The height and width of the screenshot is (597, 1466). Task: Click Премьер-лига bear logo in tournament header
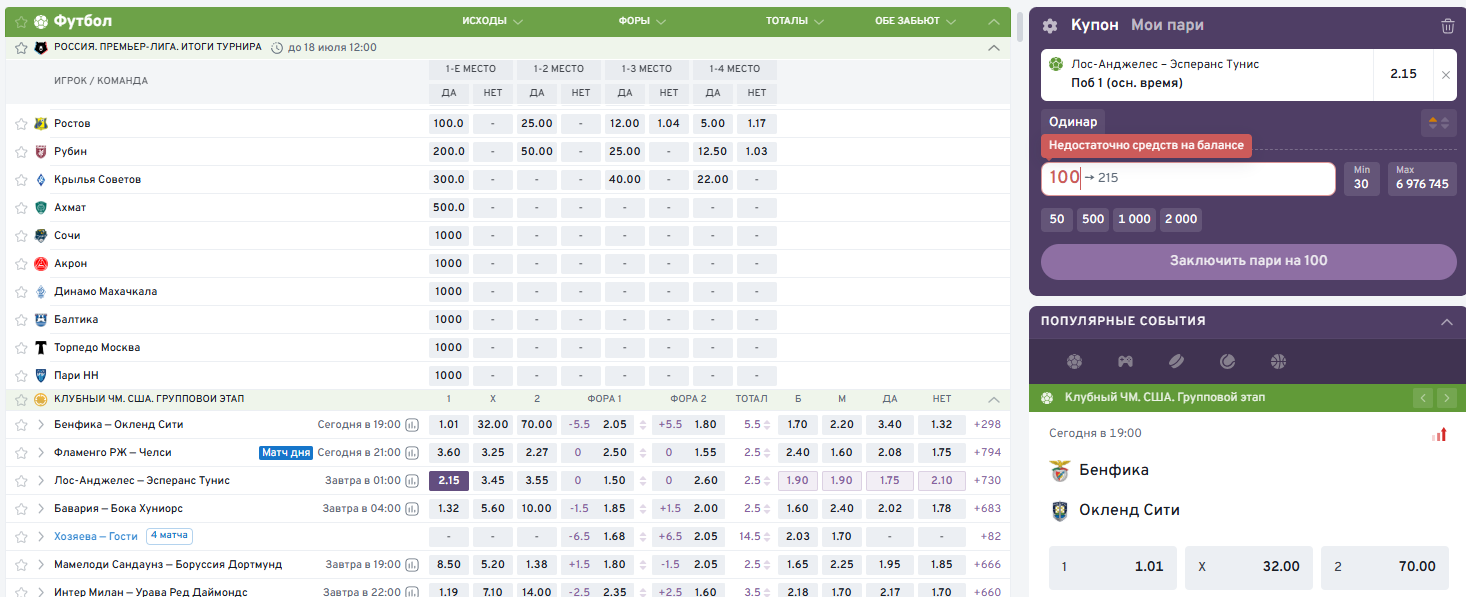coord(41,47)
